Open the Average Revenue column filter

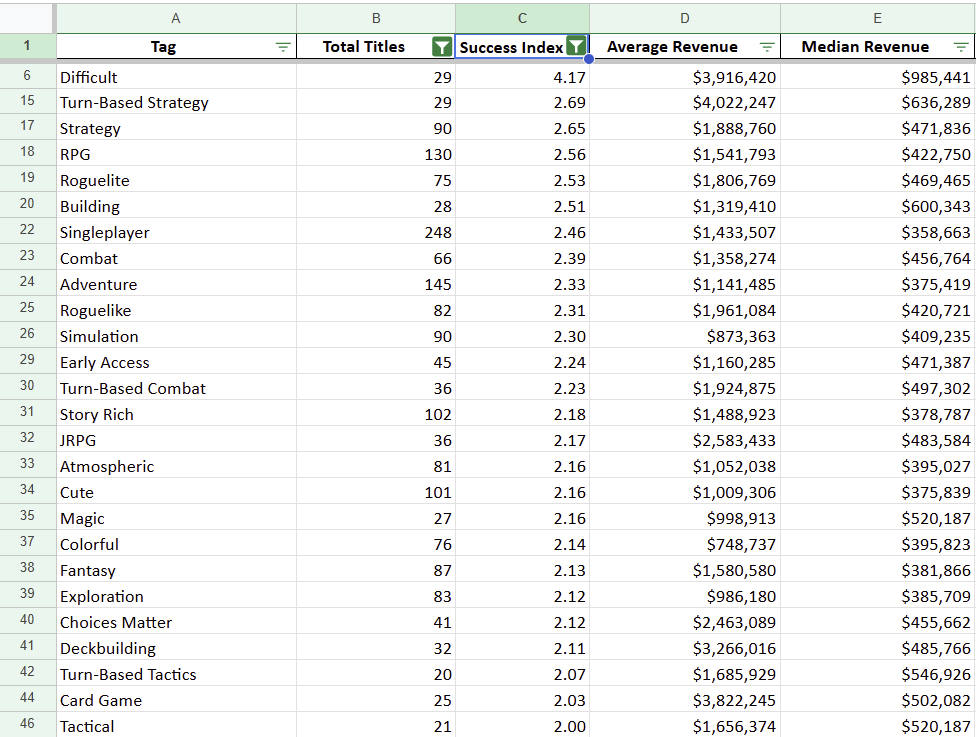point(767,47)
